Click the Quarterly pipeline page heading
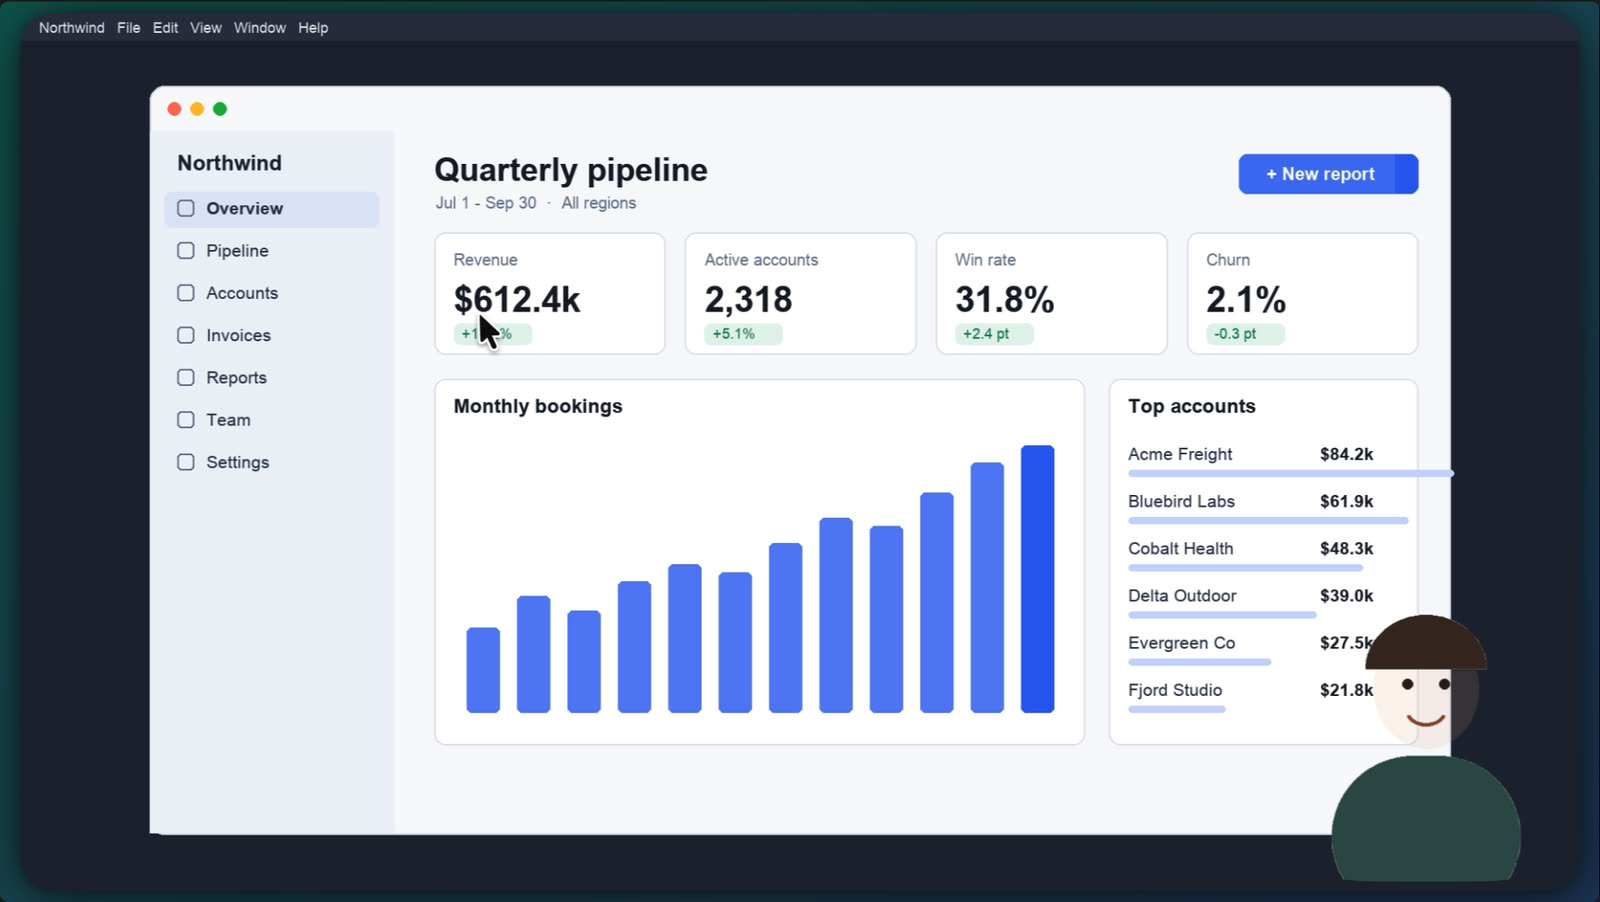This screenshot has width=1600, height=902. [x=571, y=170]
